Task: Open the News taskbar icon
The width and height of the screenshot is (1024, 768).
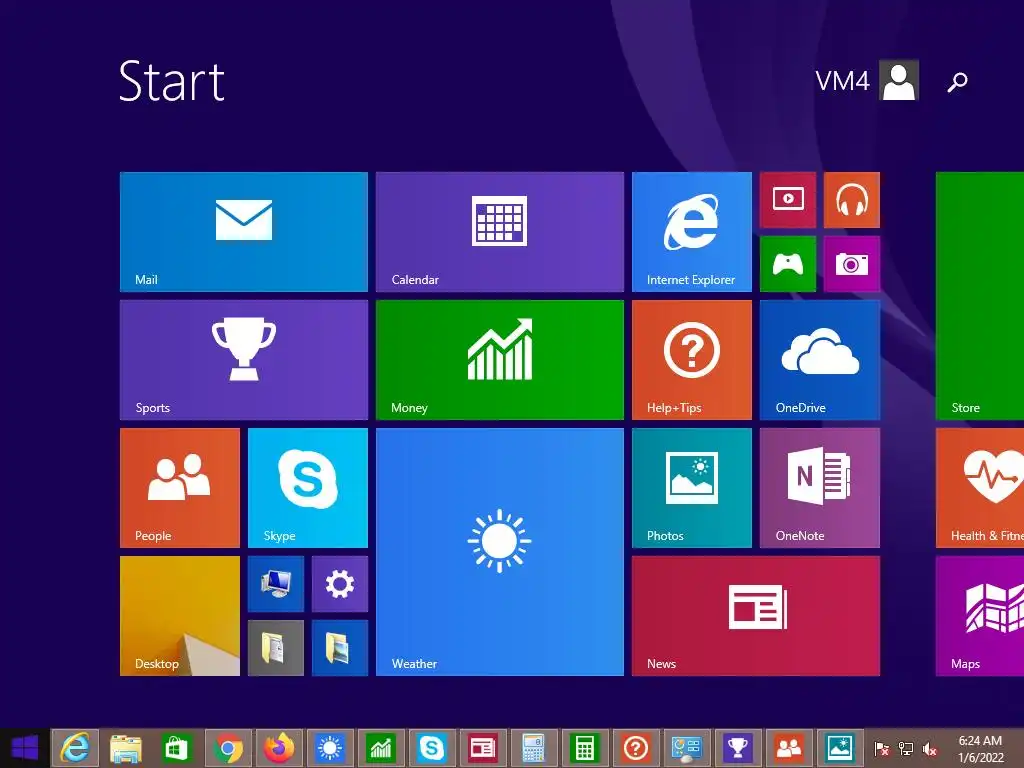Action: point(483,748)
